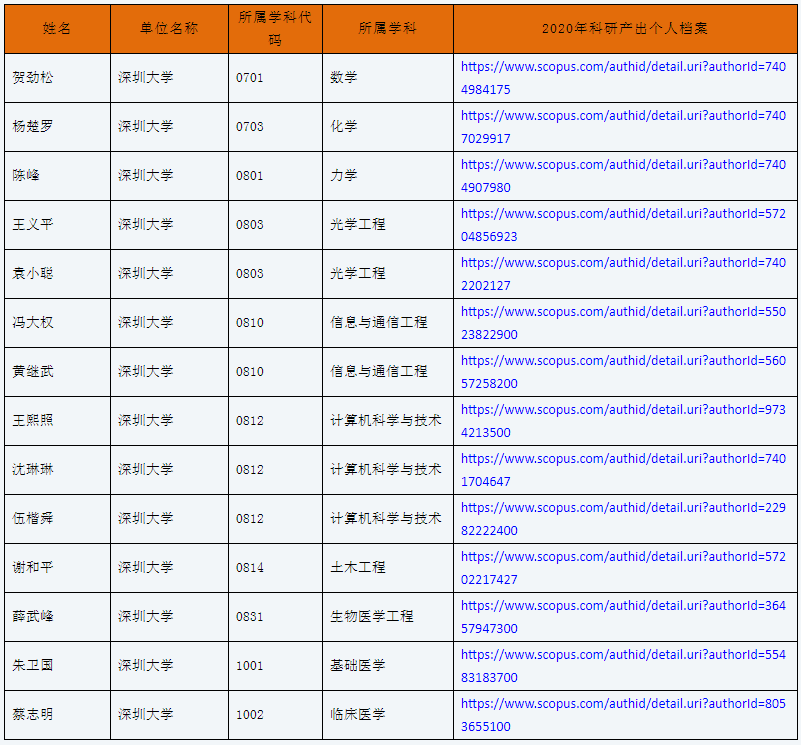Visit 王义平's Scopus profile link
801x745 pixels.
point(623,214)
